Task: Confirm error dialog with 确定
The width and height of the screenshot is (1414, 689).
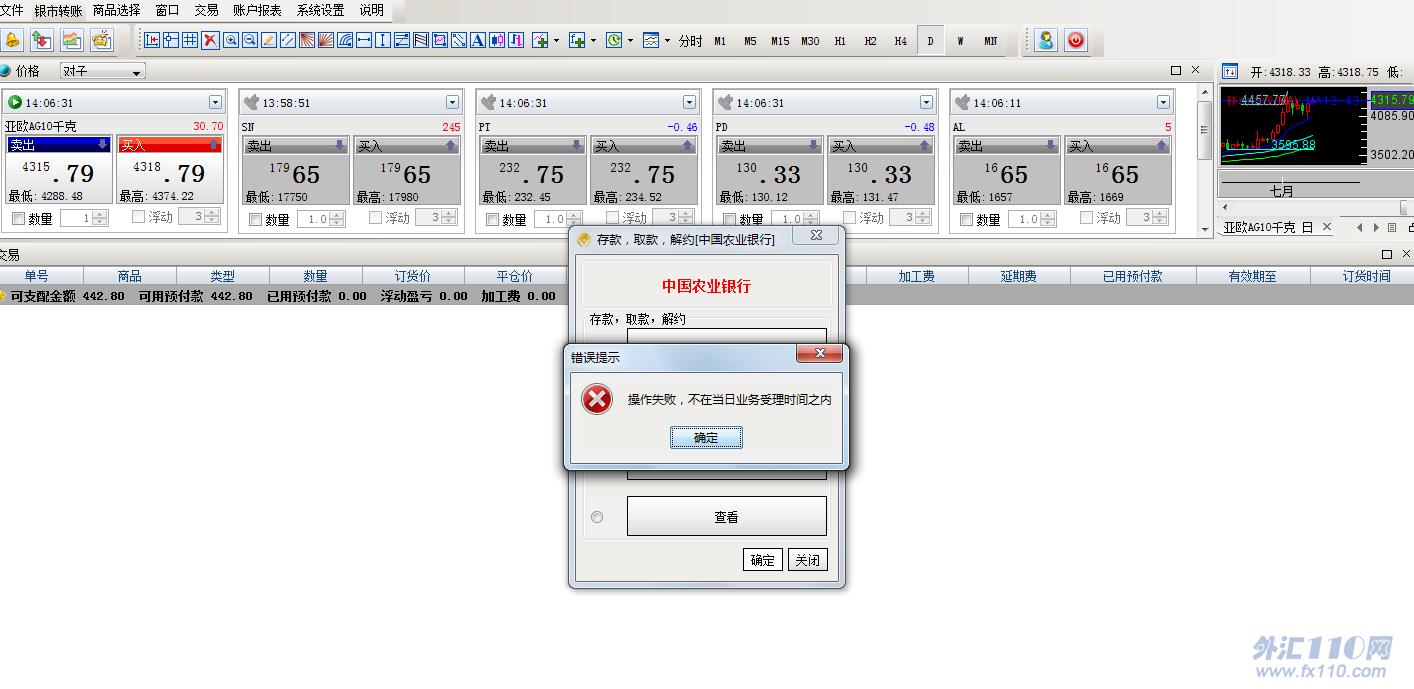Action: click(706, 437)
